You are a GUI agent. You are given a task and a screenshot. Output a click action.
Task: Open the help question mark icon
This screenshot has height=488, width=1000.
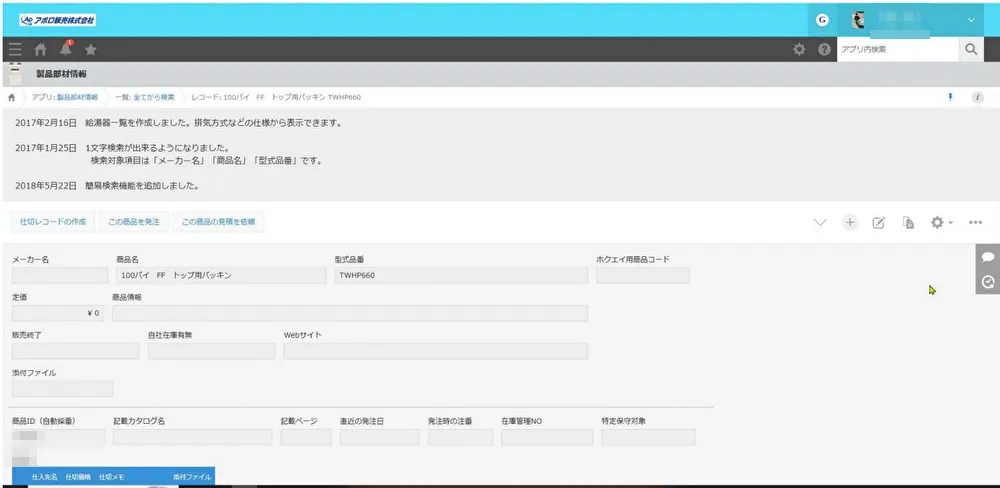(x=825, y=49)
